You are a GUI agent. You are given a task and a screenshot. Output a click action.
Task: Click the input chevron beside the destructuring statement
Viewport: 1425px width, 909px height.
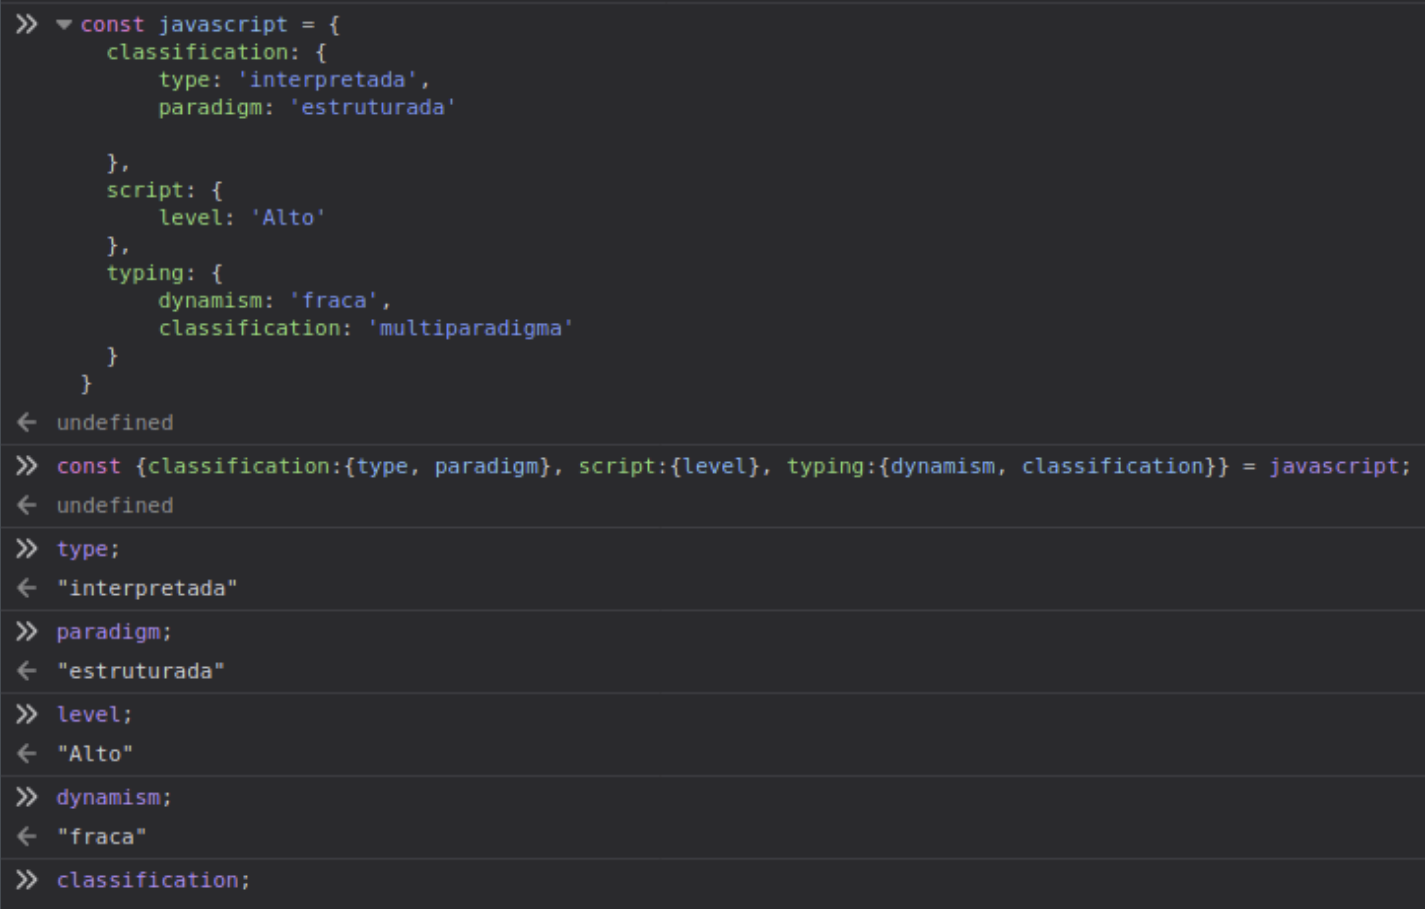pyautogui.click(x=27, y=466)
